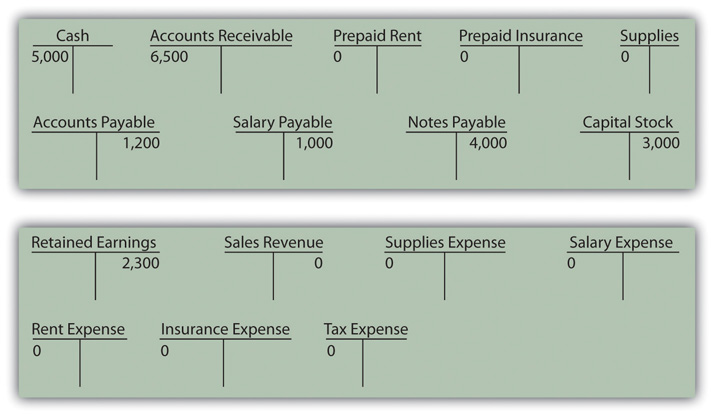Click the Retained Earnings account title
The width and height of the screenshot is (714, 416).
click(94, 243)
